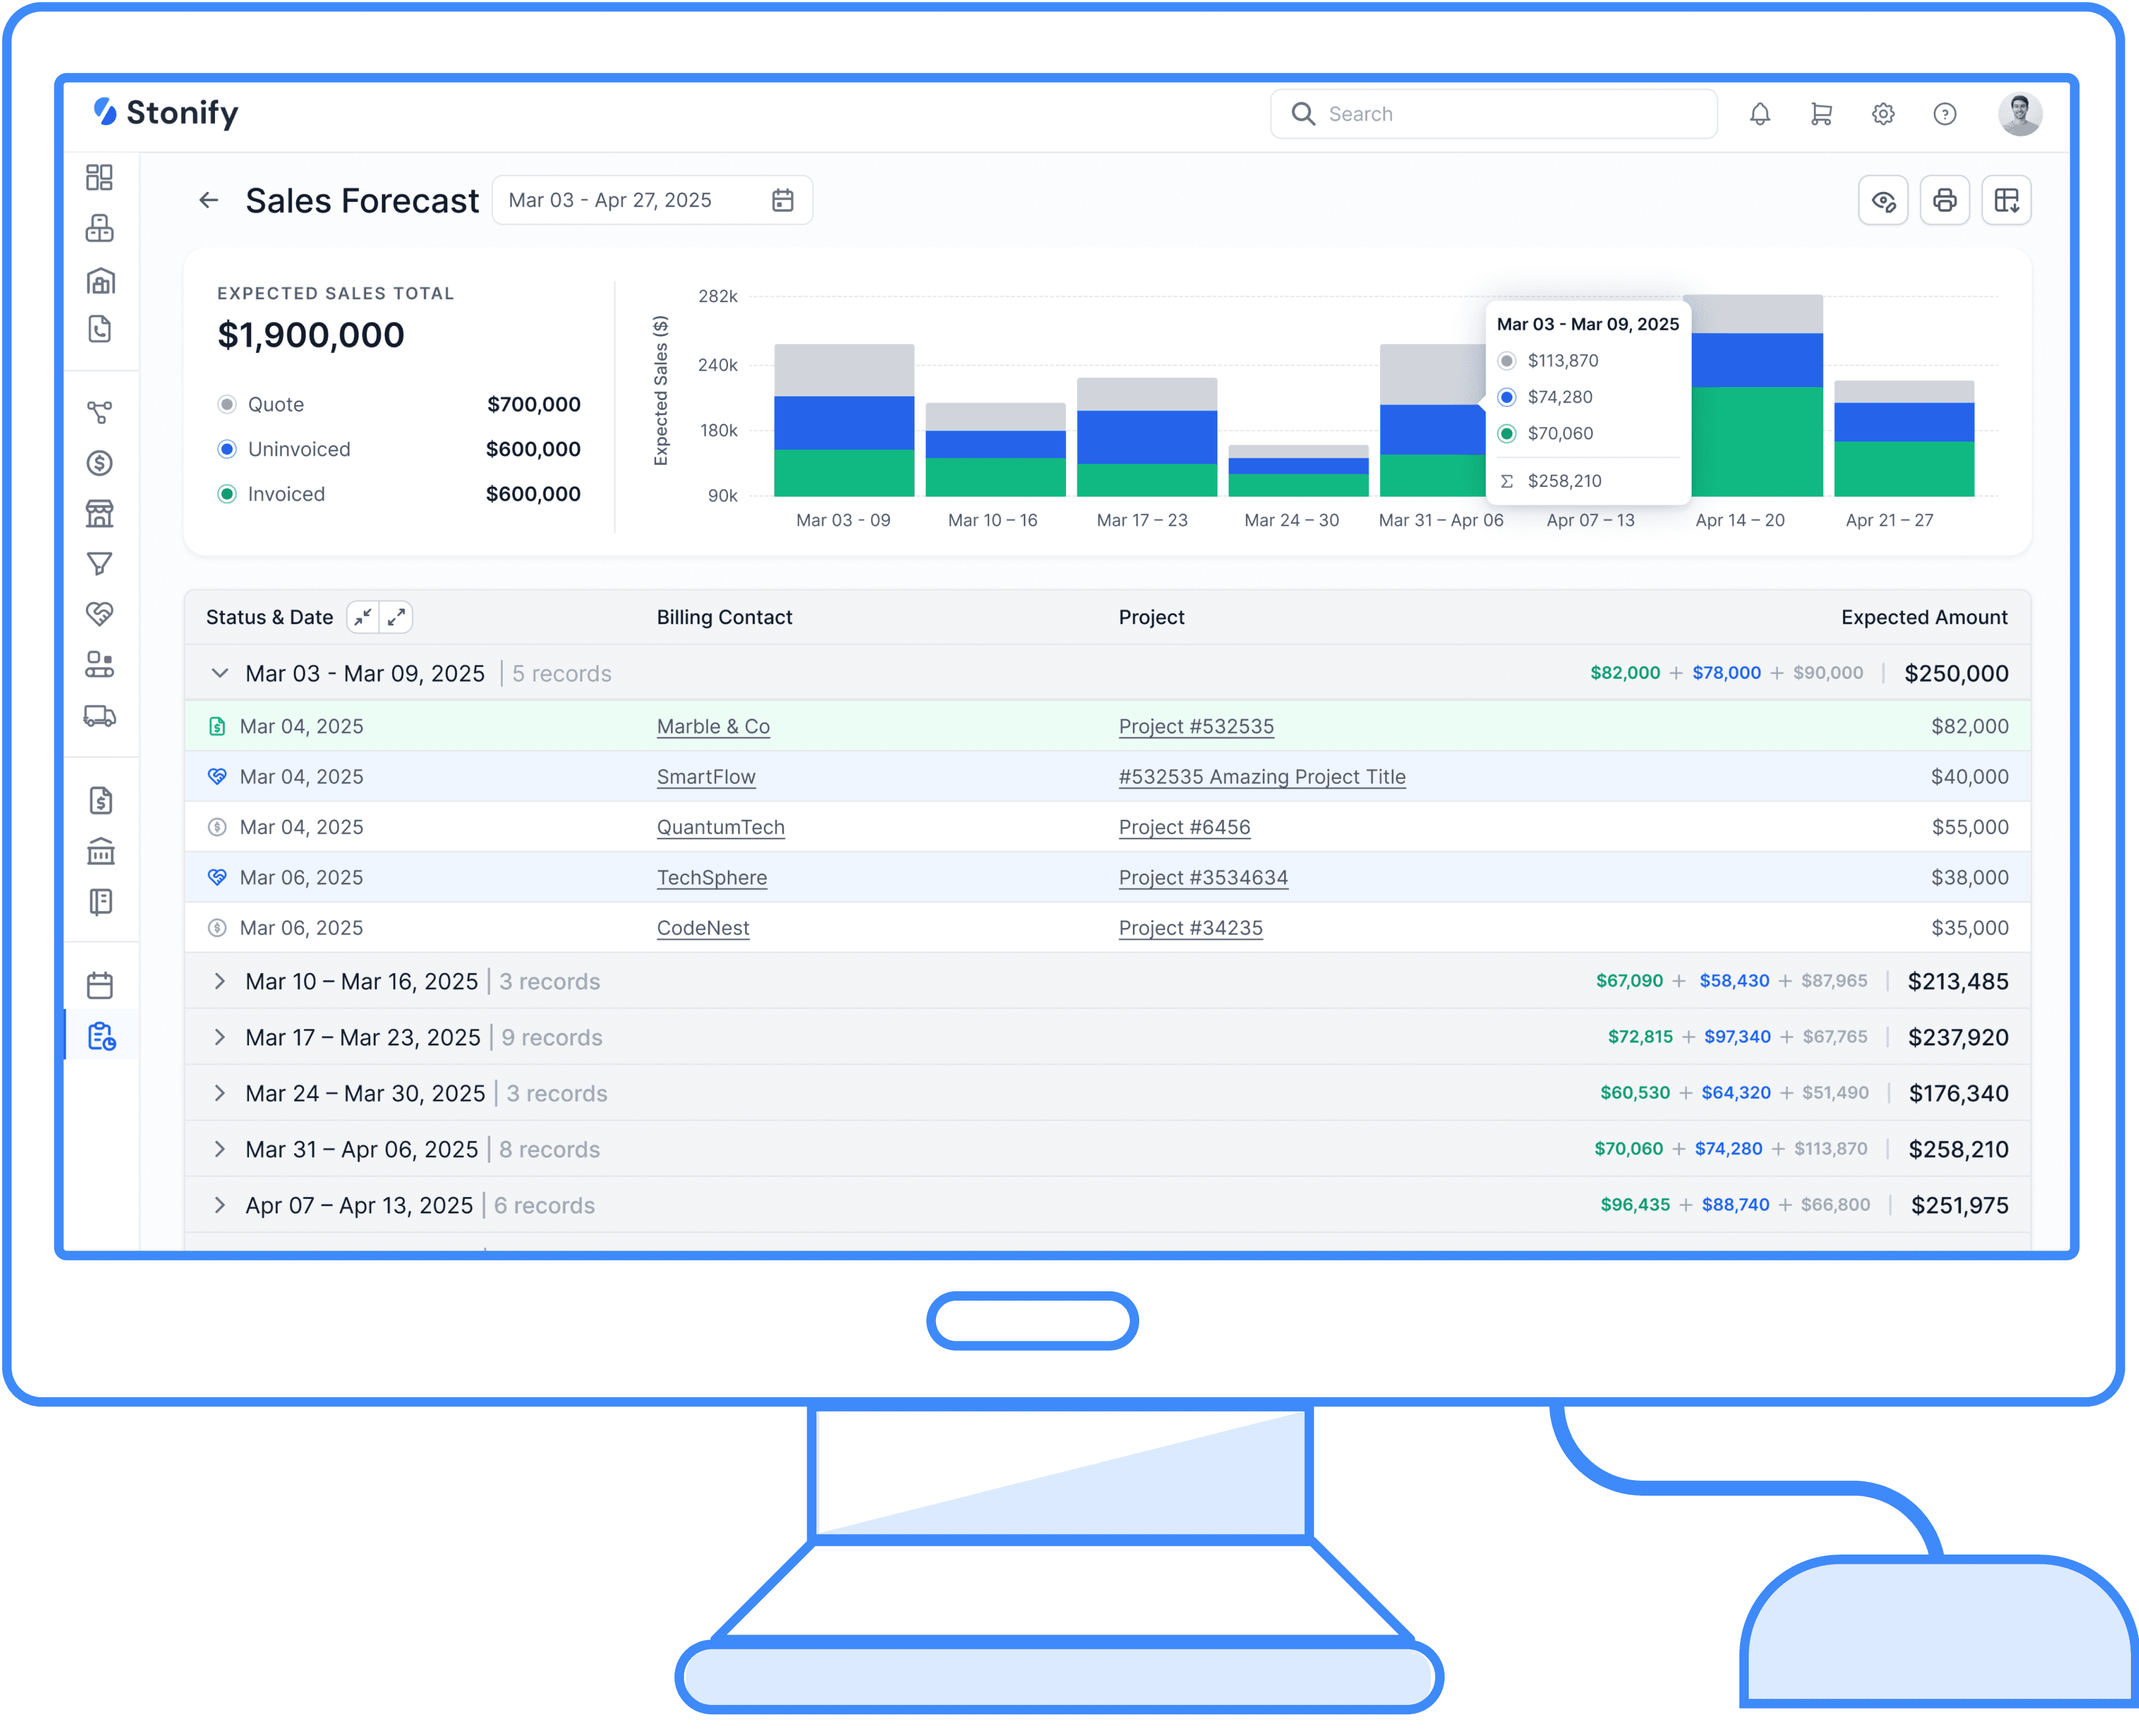This screenshot has height=1736, width=2139.
Task: Open the shopping cart icon
Action: (1821, 114)
